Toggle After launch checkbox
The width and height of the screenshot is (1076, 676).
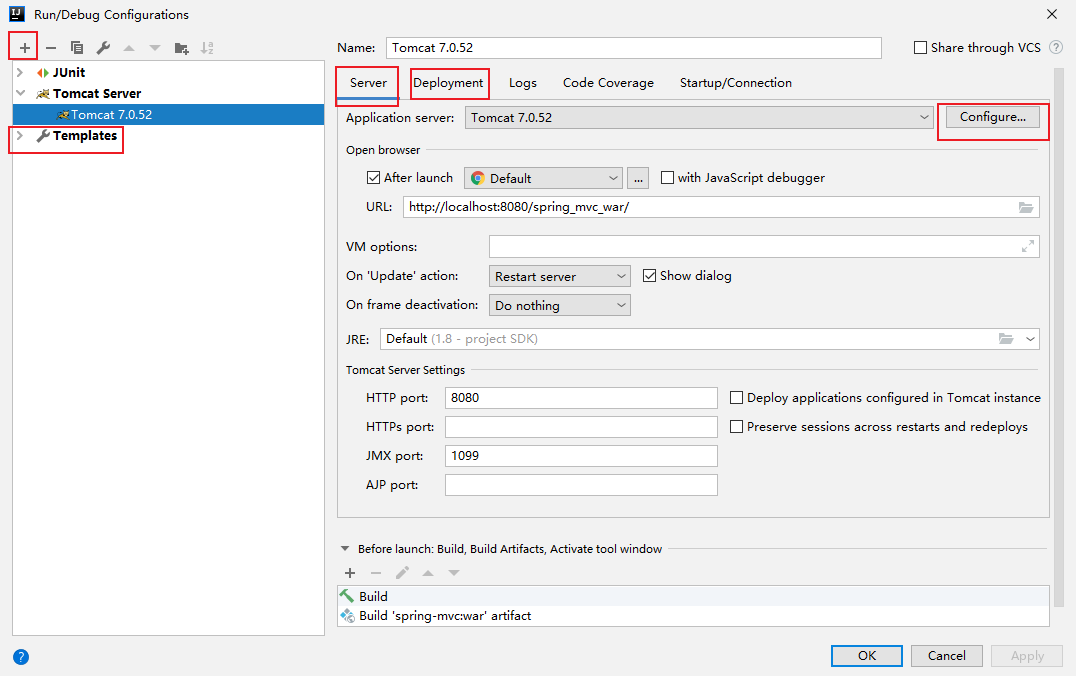pyautogui.click(x=373, y=178)
